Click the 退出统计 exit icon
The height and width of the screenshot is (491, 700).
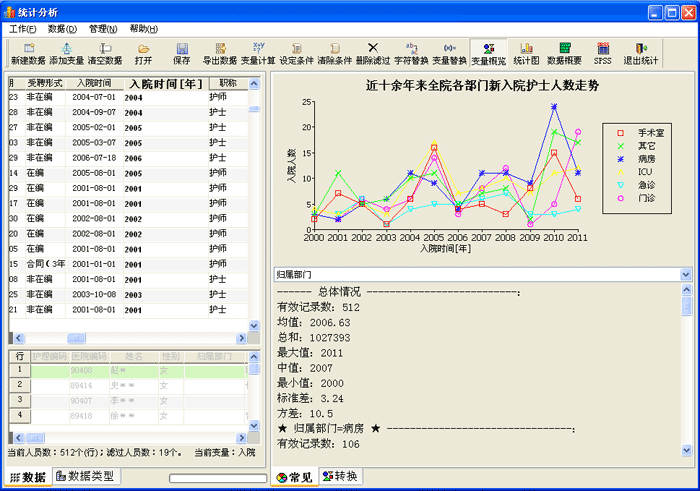(641, 54)
